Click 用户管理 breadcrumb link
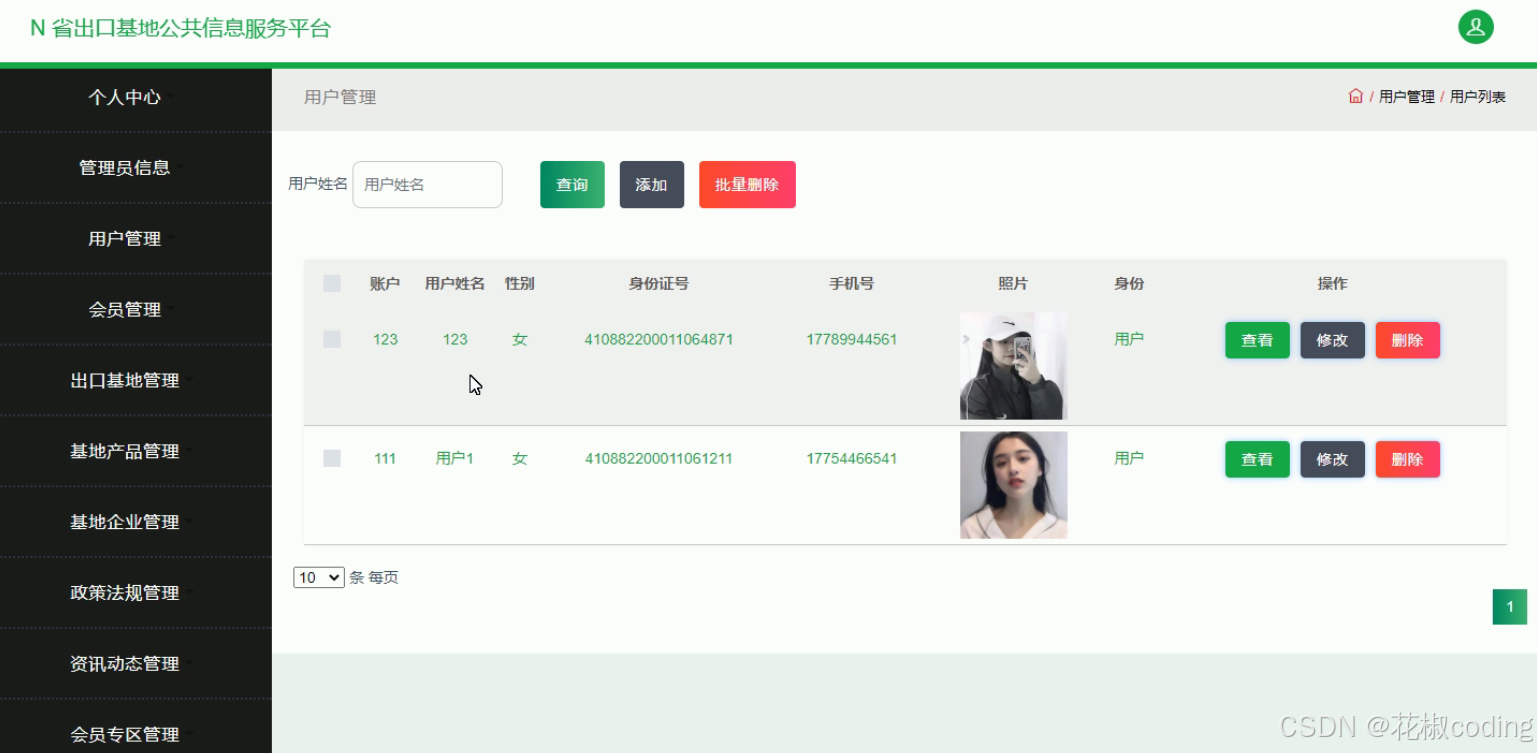1537x753 pixels. click(1406, 97)
